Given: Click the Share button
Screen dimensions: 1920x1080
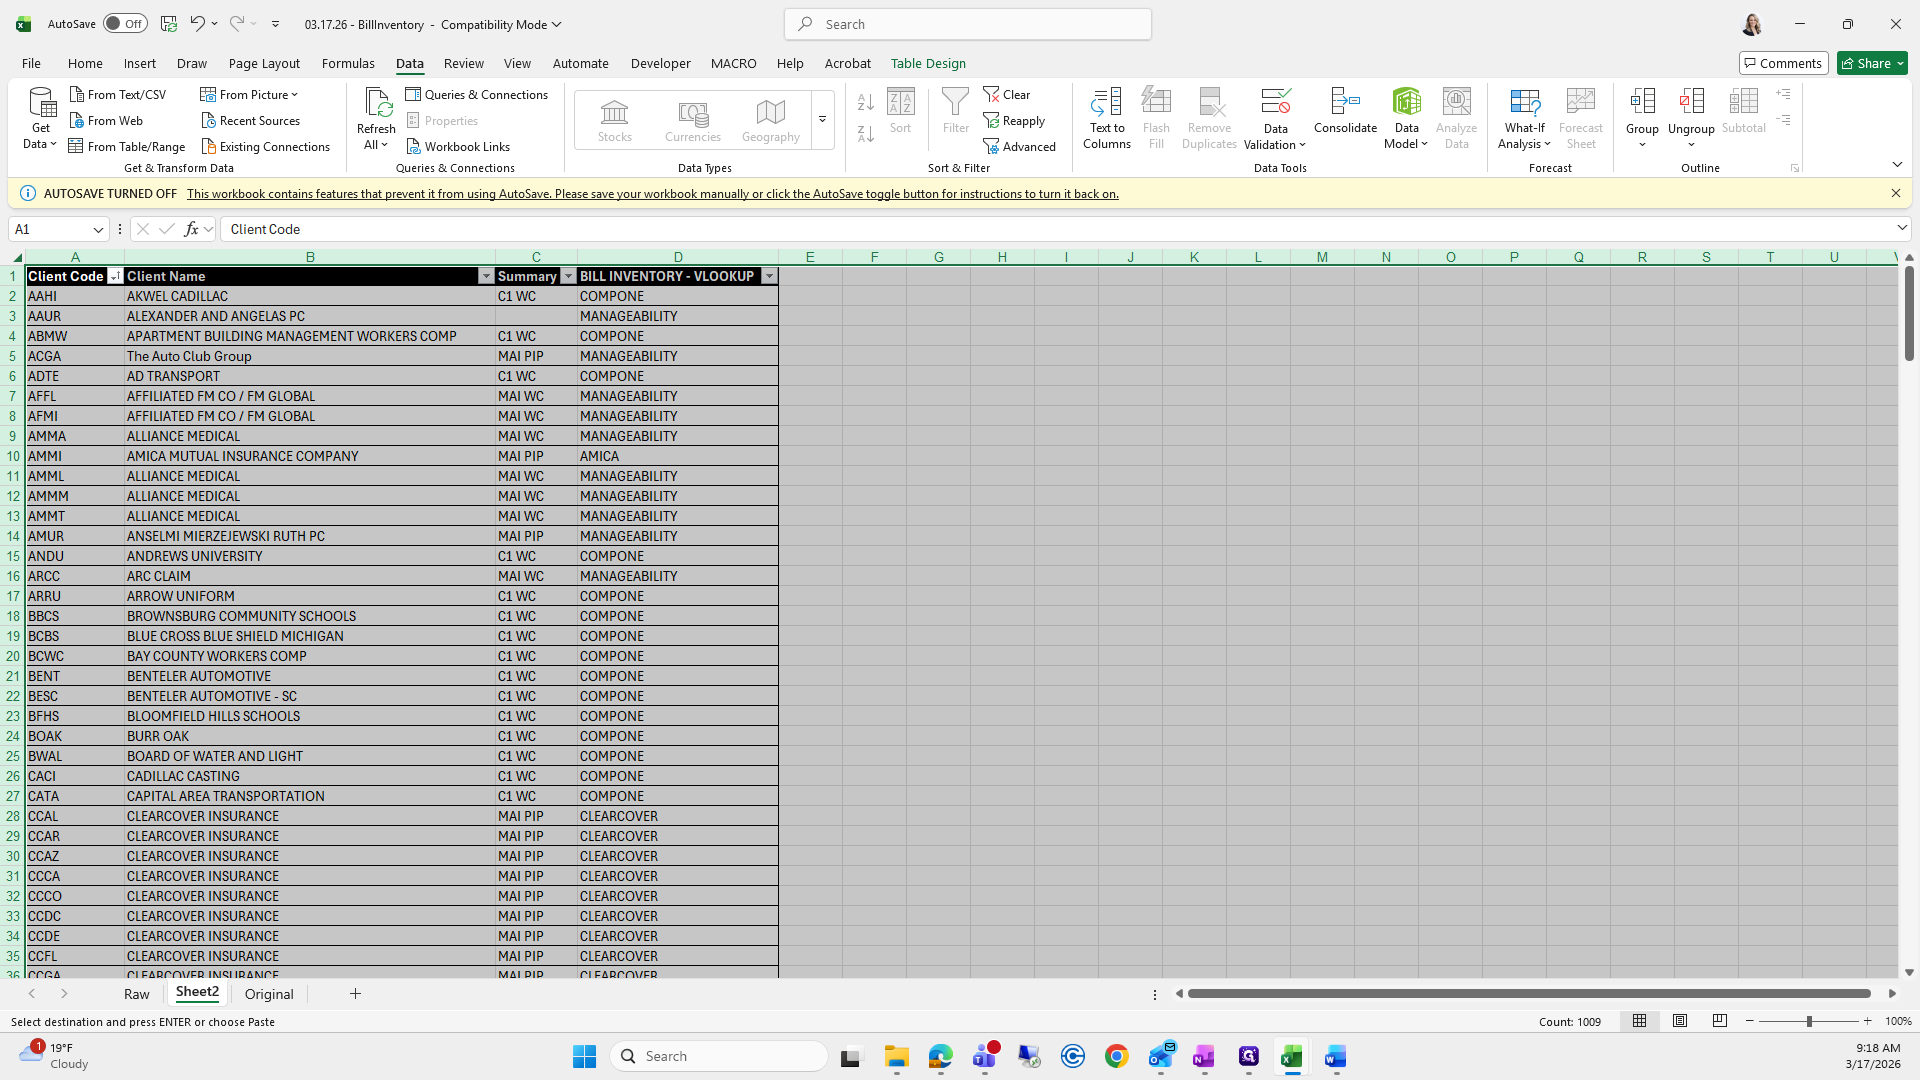Looking at the screenshot, I should click(1866, 63).
